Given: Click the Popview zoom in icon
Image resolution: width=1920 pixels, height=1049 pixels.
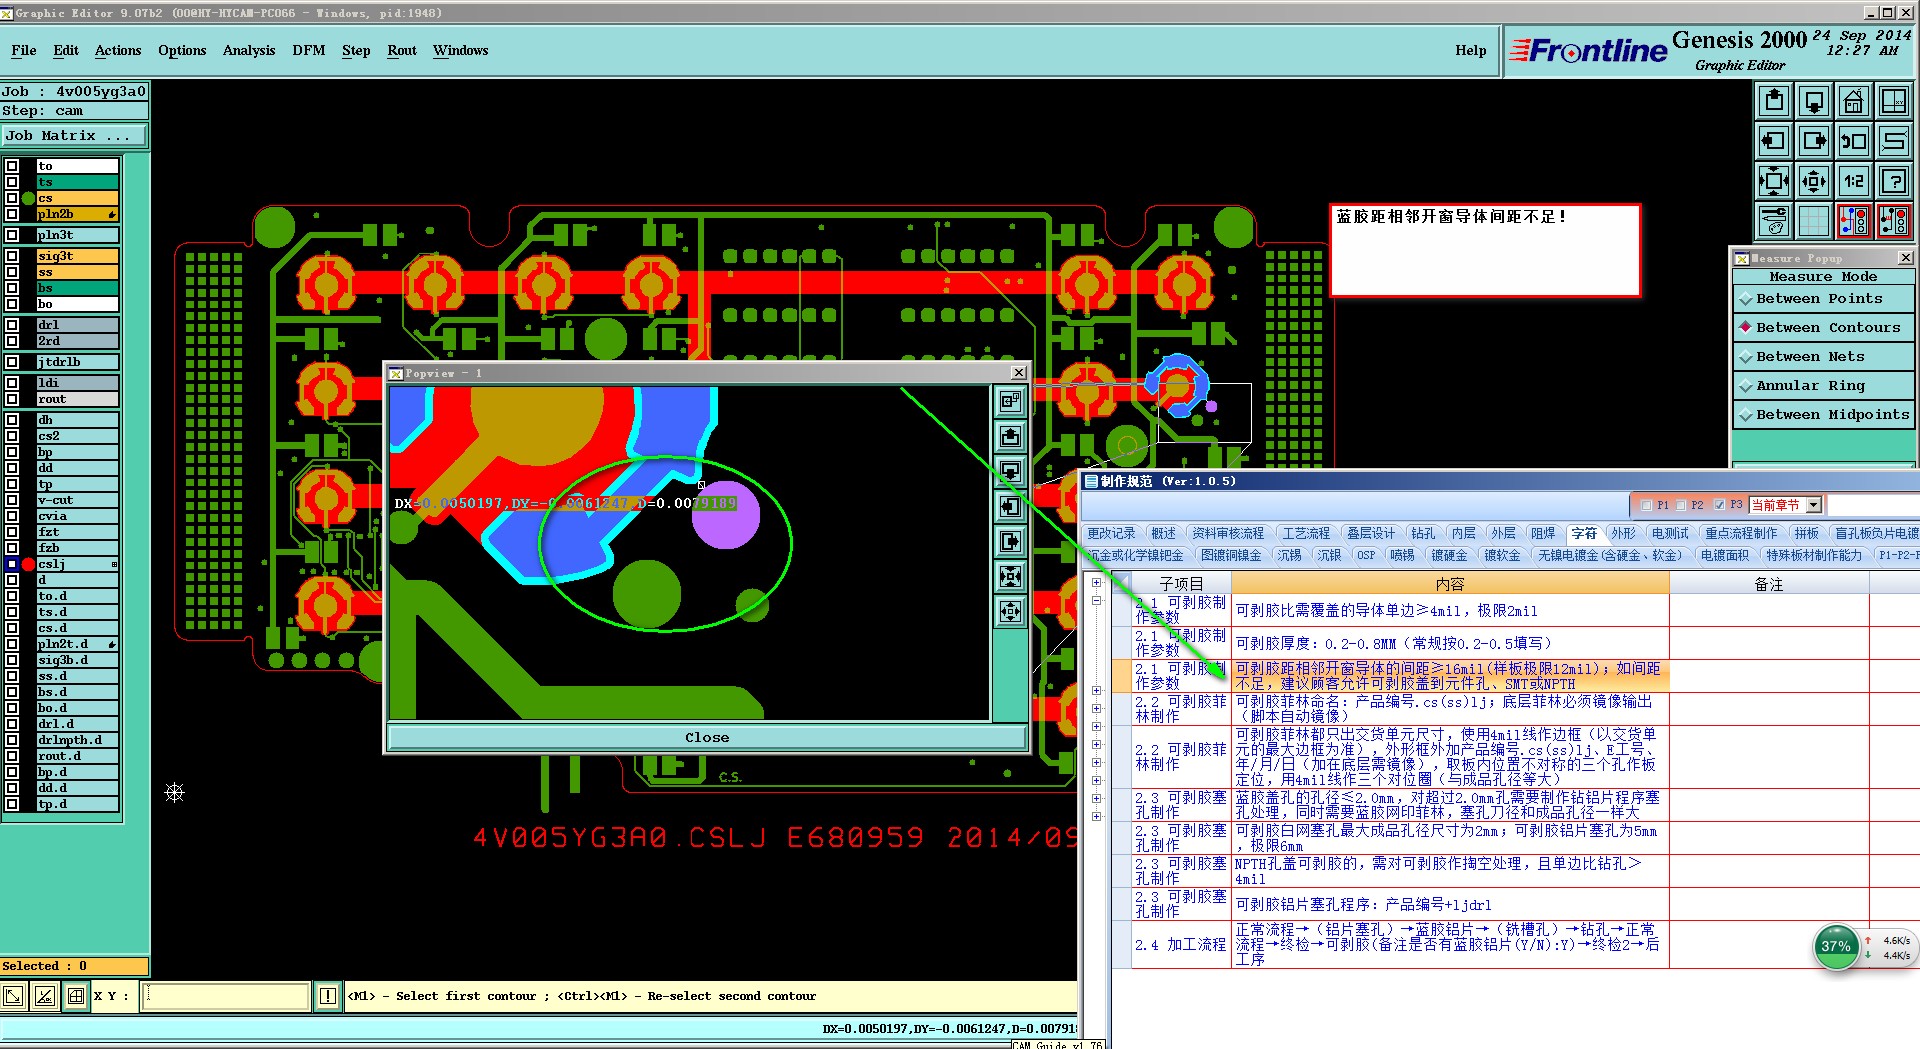Looking at the screenshot, I should 1011,577.
